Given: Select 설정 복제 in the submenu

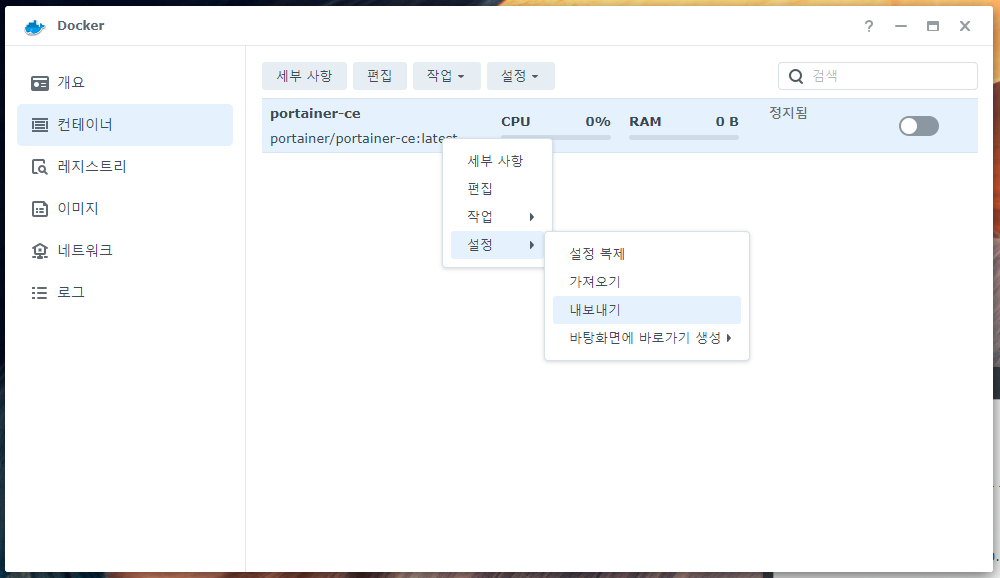Looking at the screenshot, I should 647,254.
